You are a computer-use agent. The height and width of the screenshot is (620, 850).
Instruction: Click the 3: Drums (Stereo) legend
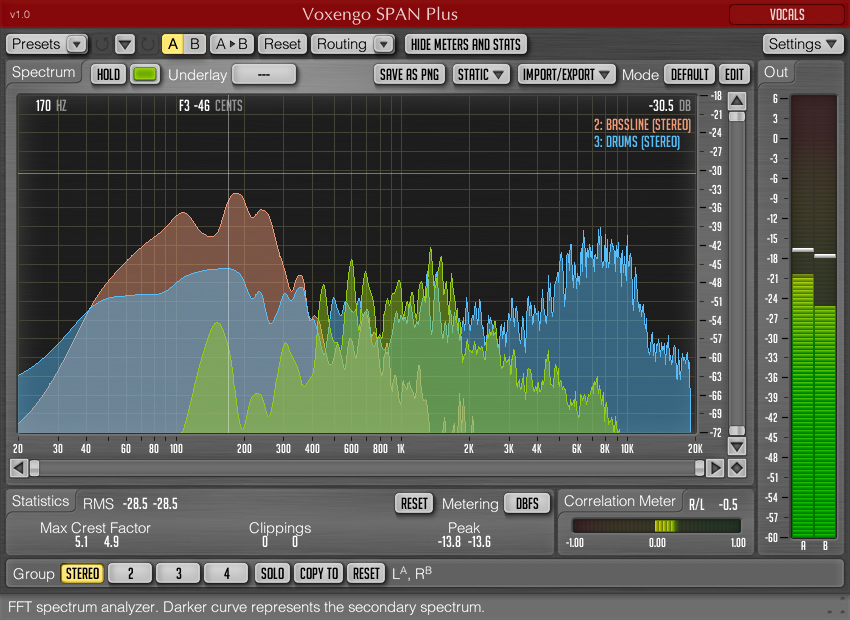636,142
